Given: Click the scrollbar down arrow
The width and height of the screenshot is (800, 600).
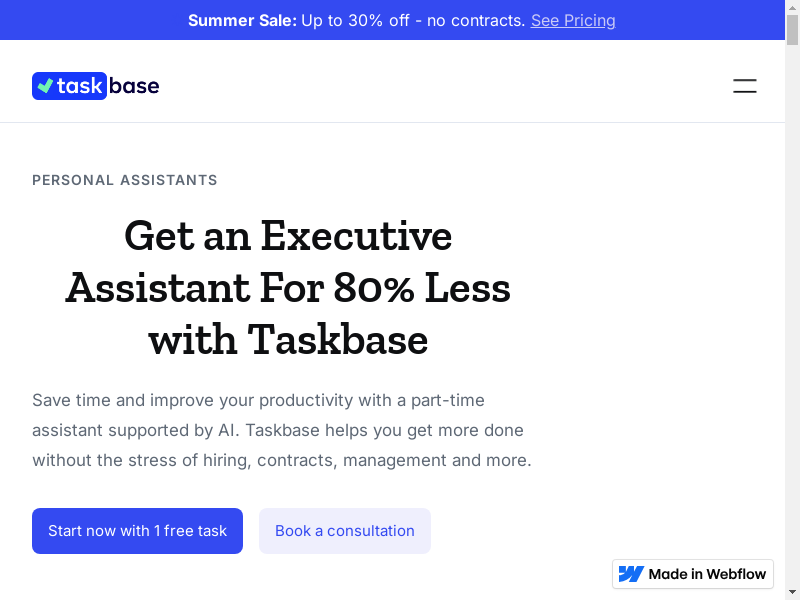Looking at the screenshot, I should tap(792, 592).
